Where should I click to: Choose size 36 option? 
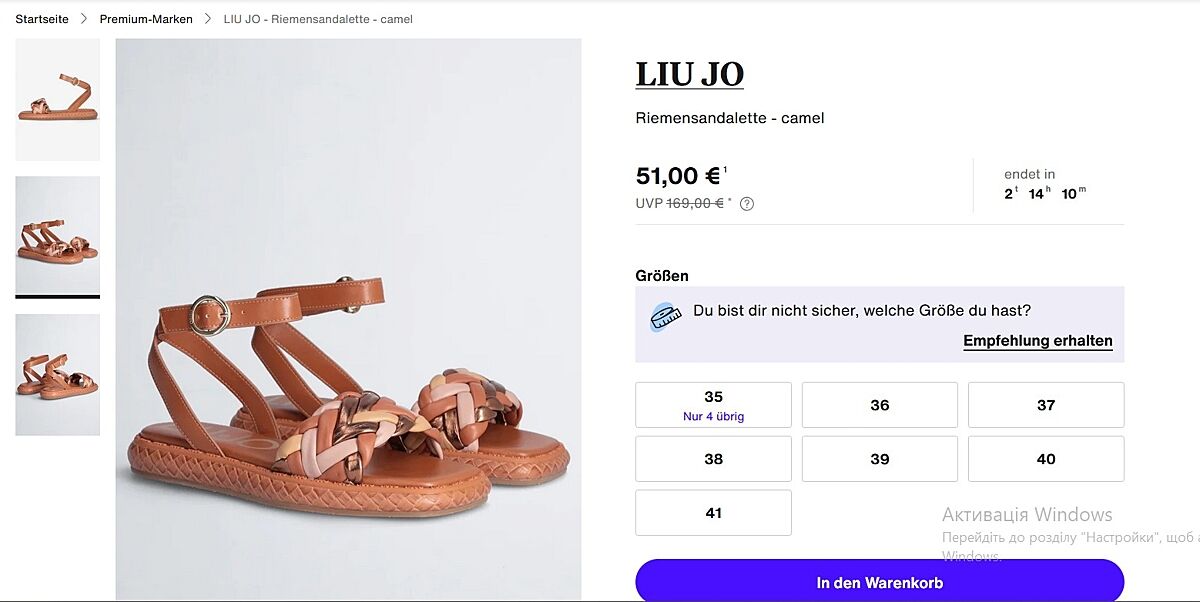click(879, 405)
